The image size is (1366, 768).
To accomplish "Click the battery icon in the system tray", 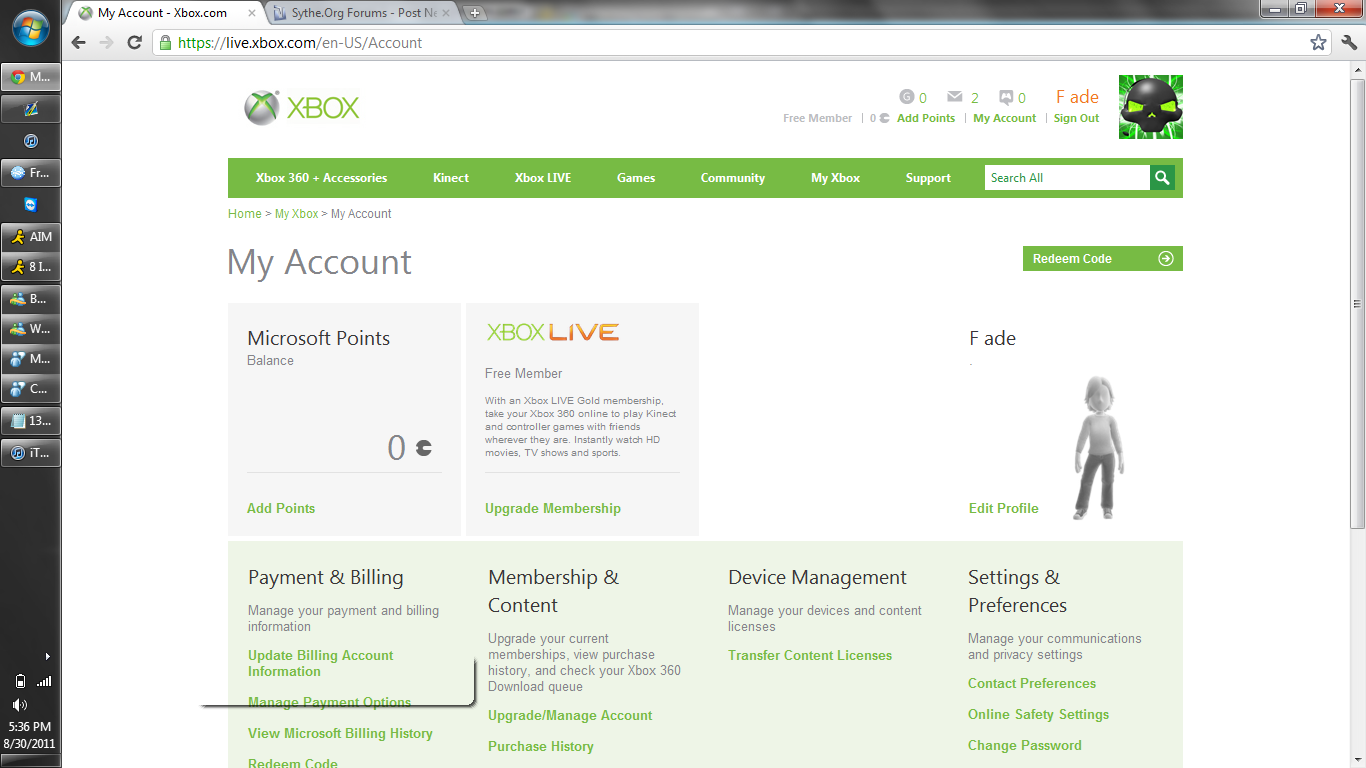I will 21,682.
